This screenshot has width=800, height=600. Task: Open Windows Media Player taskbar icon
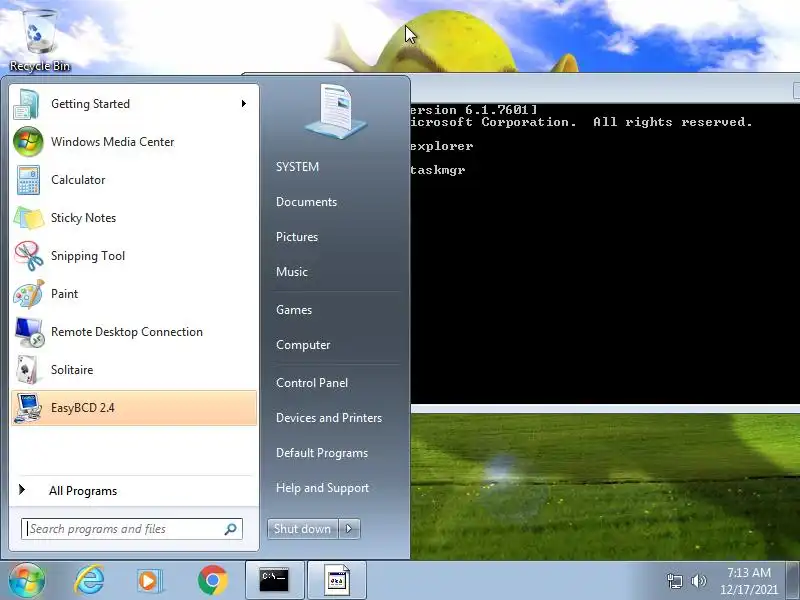(x=149, y=581)
